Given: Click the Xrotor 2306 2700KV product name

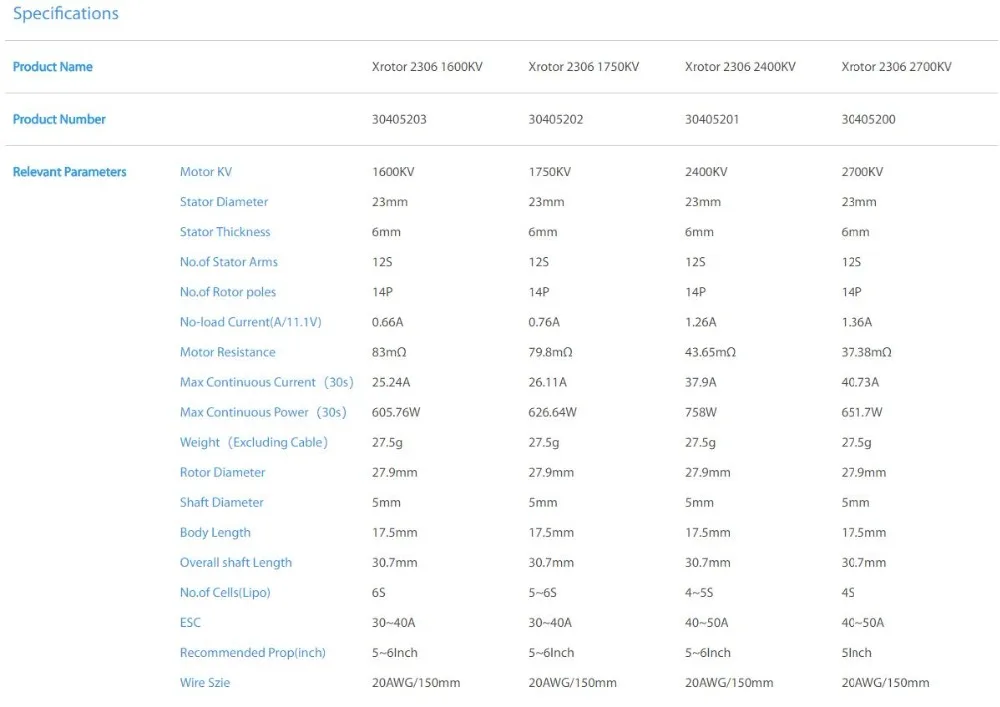Looking at the screenshot, I should (896, 67).
